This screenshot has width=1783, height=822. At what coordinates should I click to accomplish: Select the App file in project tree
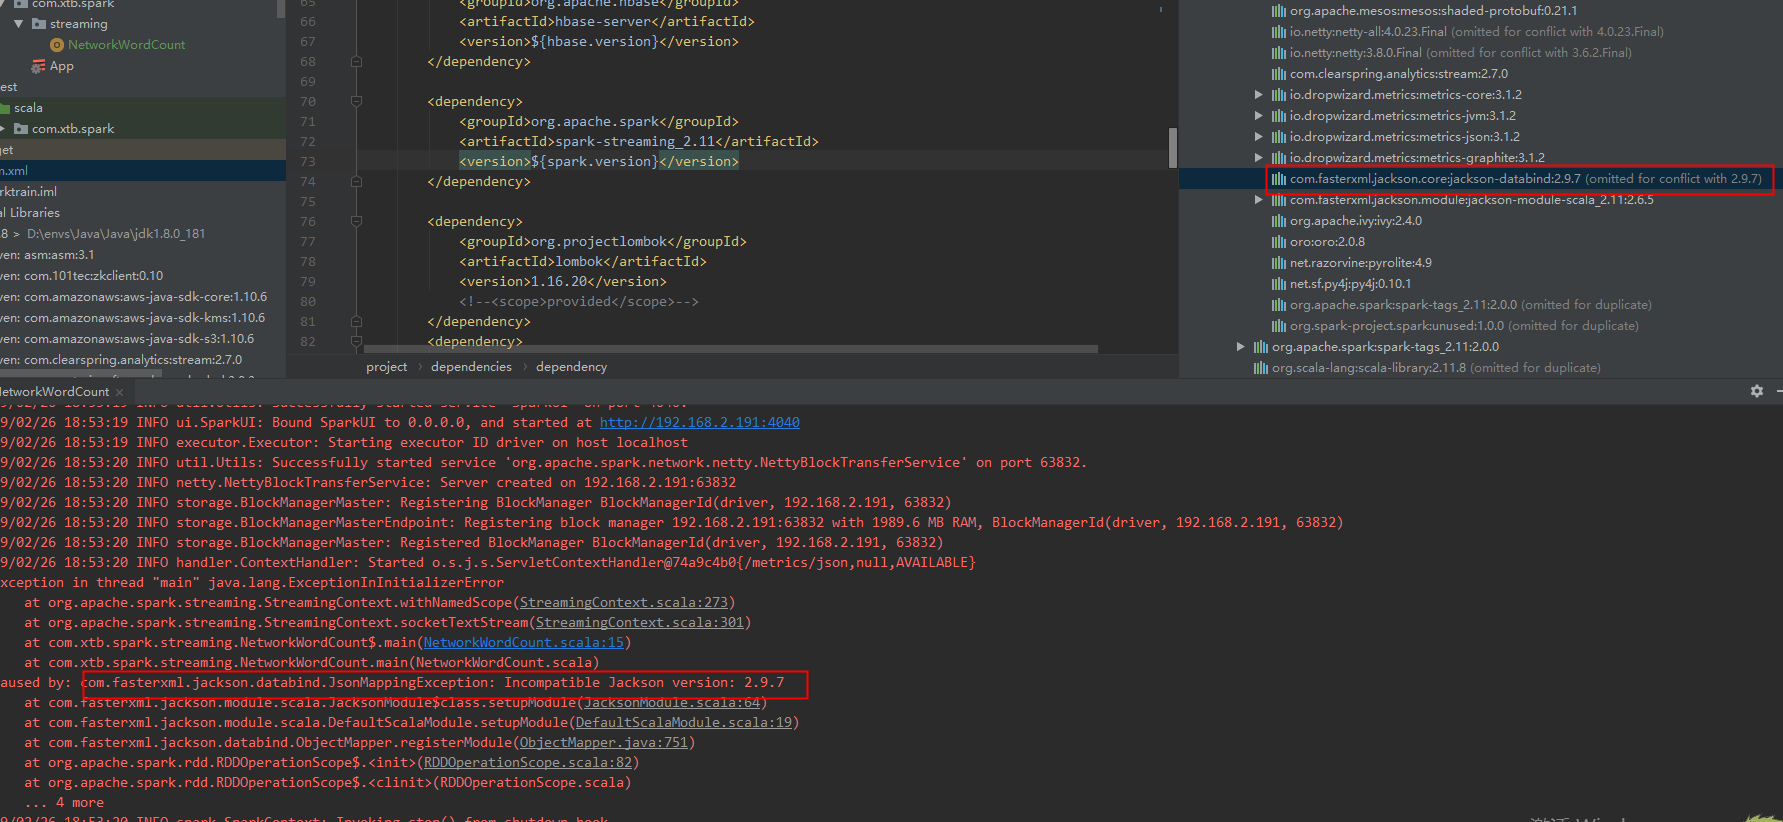tap(62, 66)
